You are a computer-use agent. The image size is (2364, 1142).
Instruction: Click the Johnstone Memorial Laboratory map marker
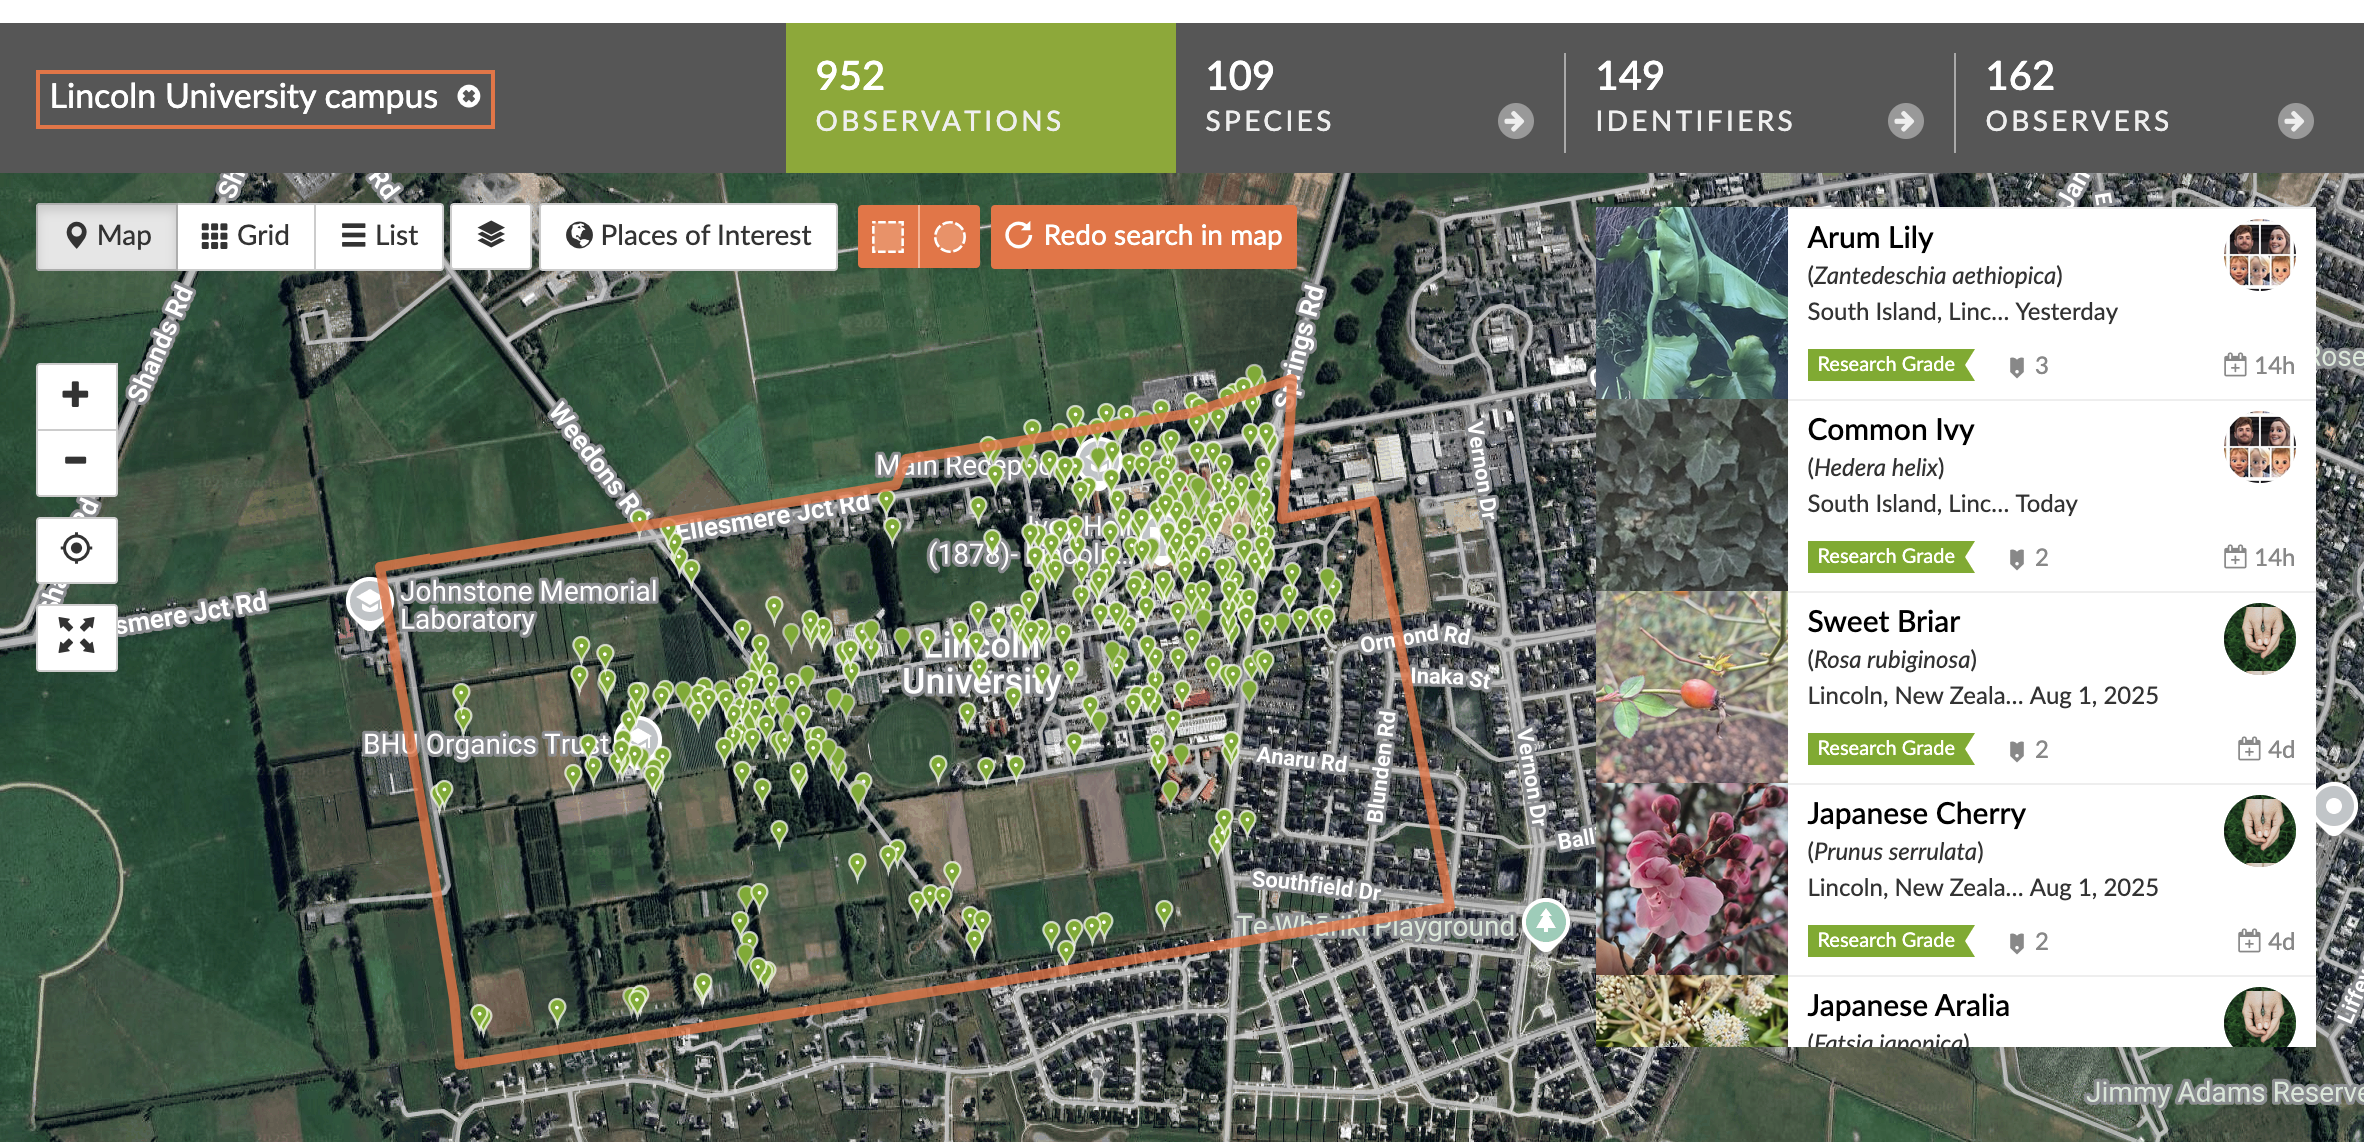[x=368, y=602]
